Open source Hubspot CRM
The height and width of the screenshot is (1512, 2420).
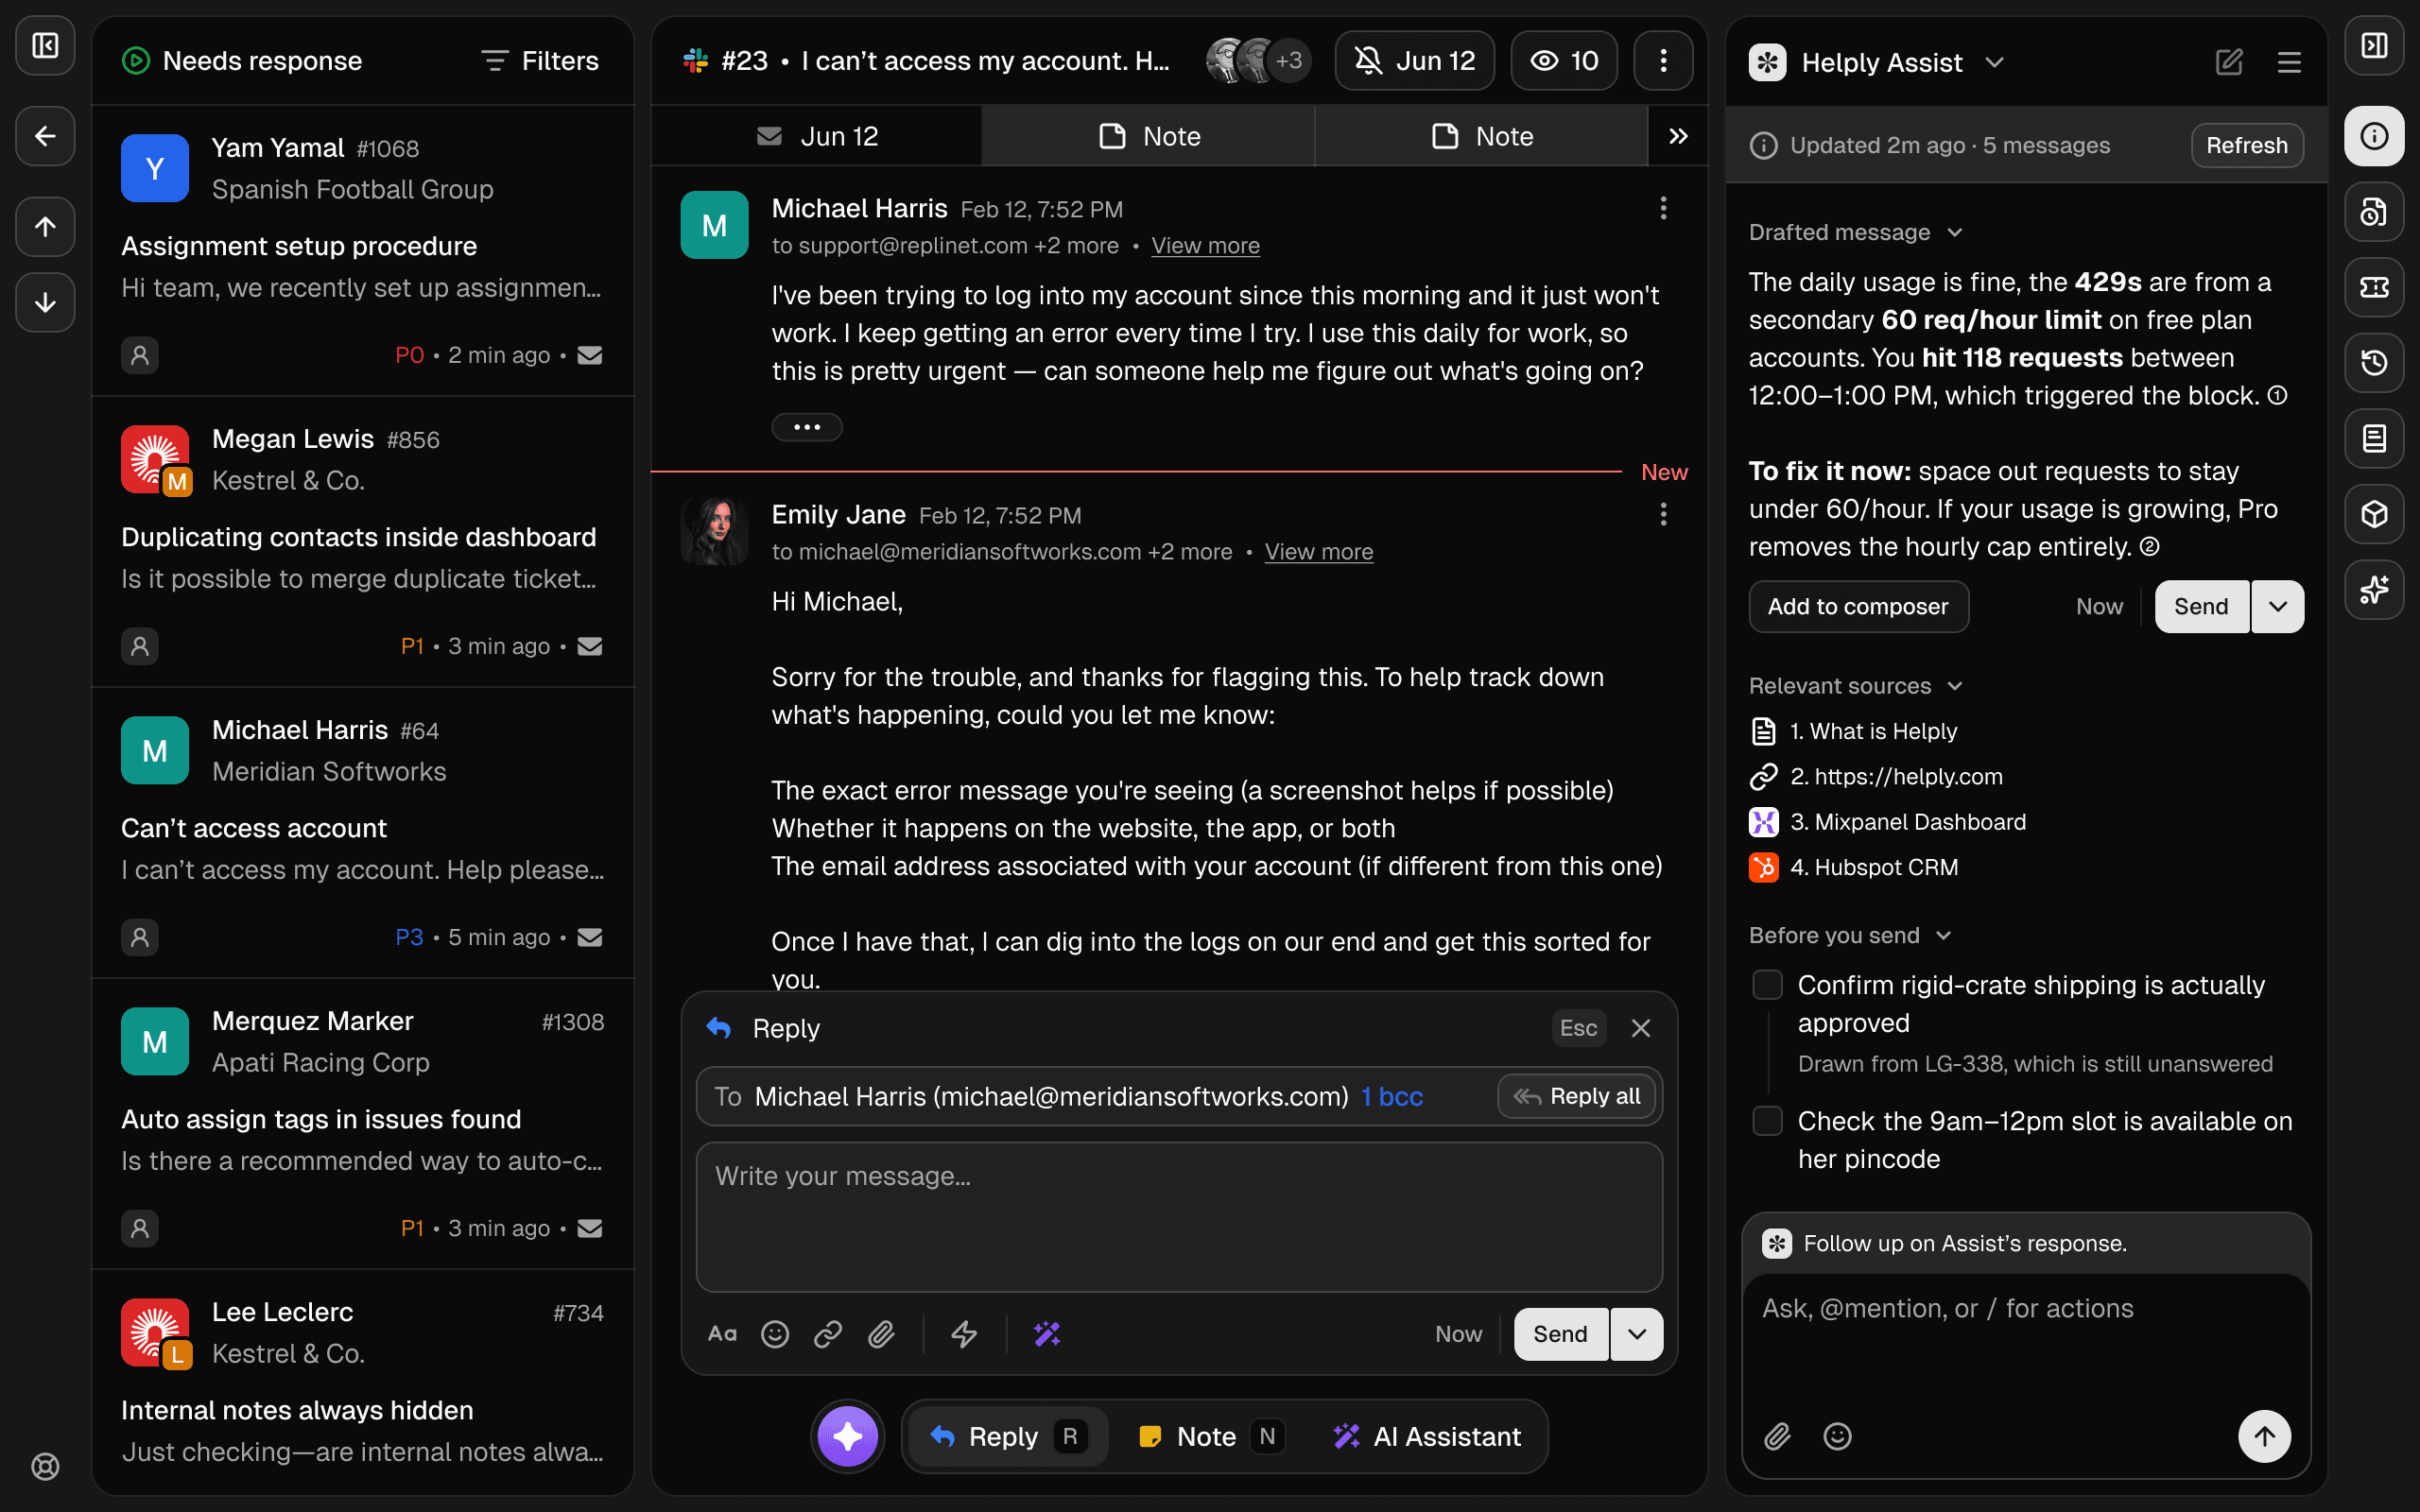coord(1853,868)
